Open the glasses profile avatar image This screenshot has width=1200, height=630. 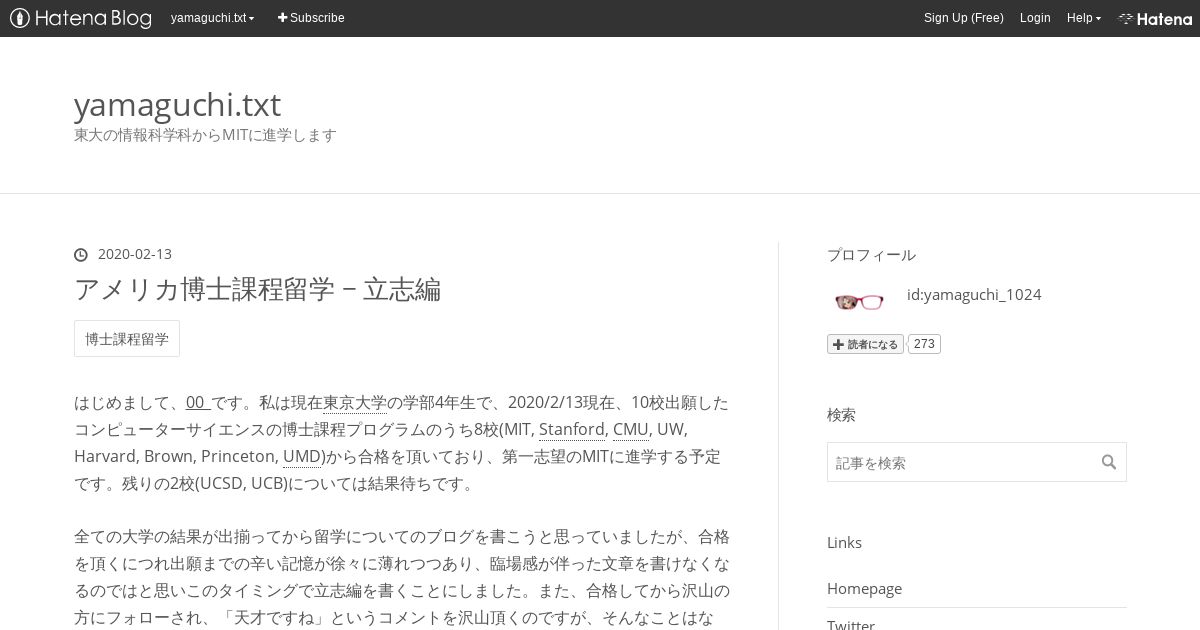click(x=858, y=301)
